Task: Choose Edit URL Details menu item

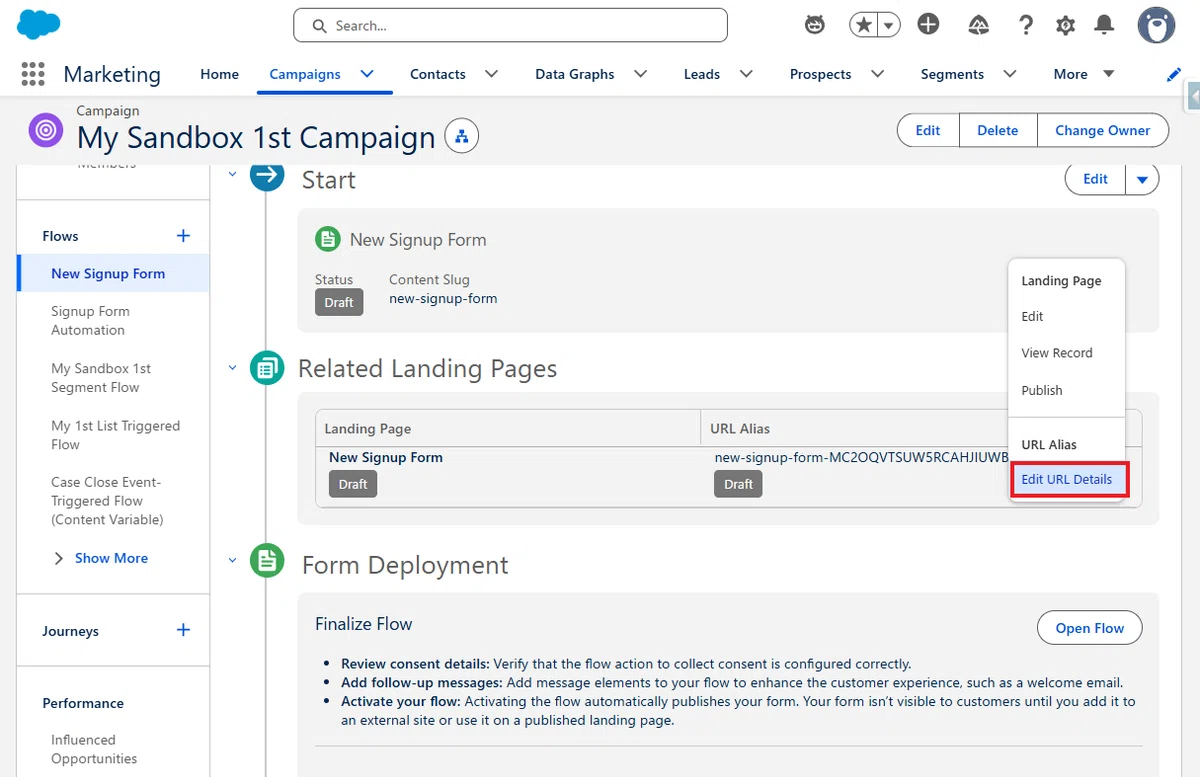Action: pyautogui.click(x=1066, y=480)
